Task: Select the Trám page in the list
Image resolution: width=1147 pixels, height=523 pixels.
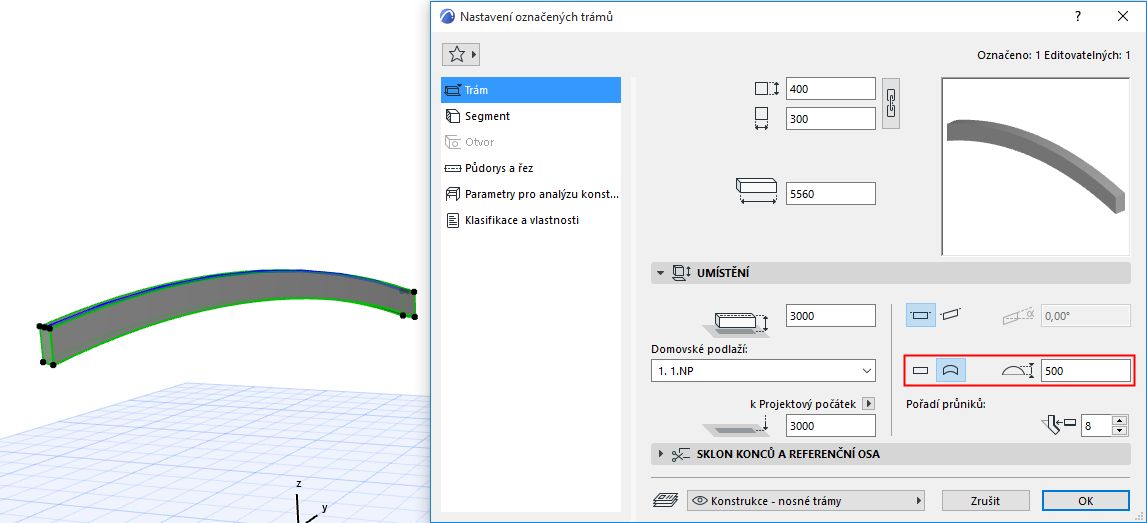Action: point(531,90)
